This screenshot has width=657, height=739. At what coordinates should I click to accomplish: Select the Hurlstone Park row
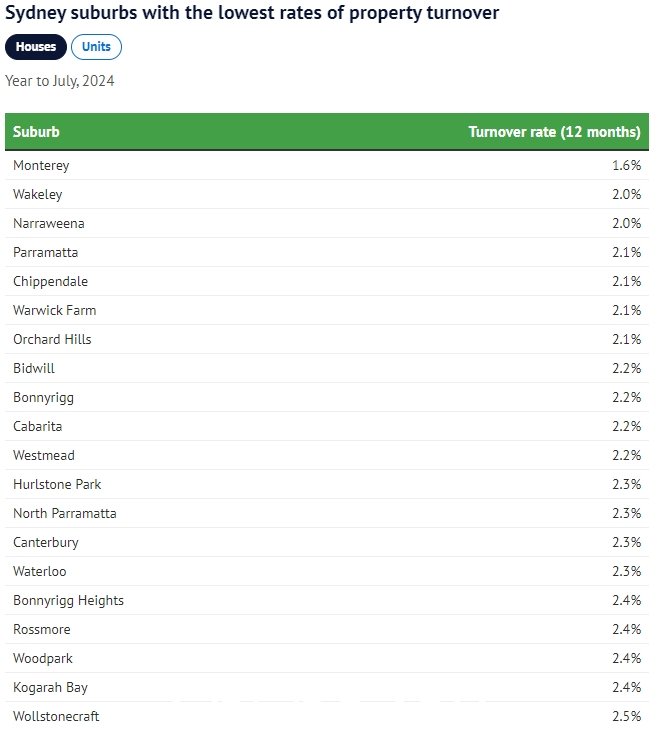coord(327,484)
